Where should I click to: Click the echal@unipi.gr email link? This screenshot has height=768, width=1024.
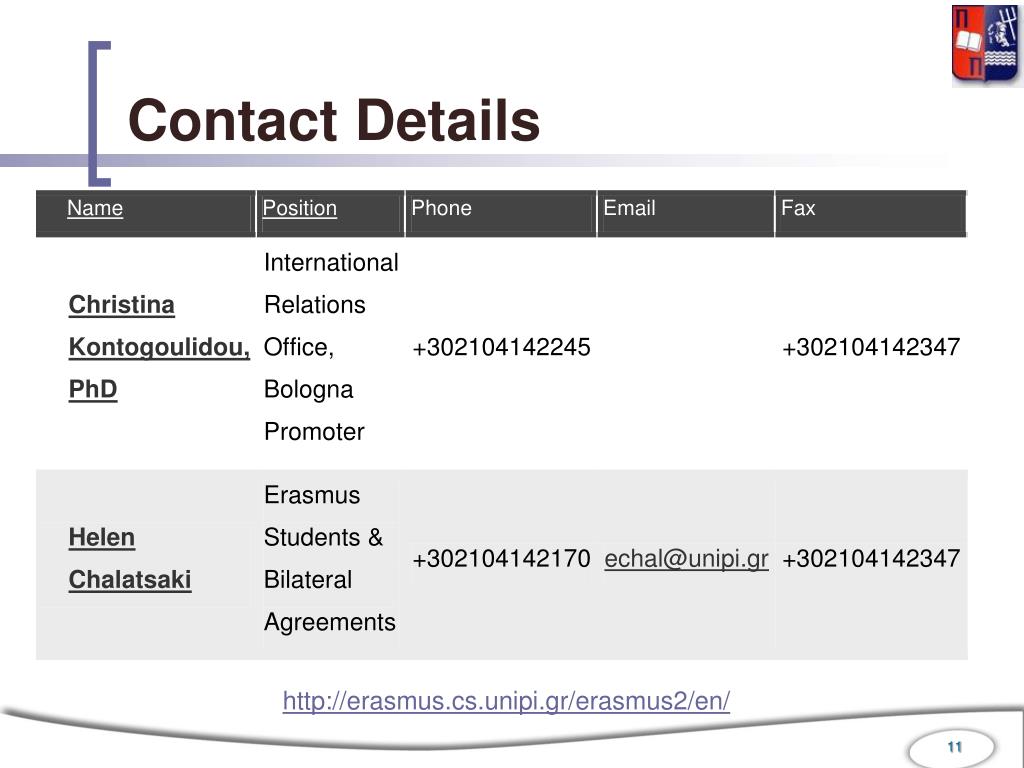pyautogui.click(x=686, y=559)
